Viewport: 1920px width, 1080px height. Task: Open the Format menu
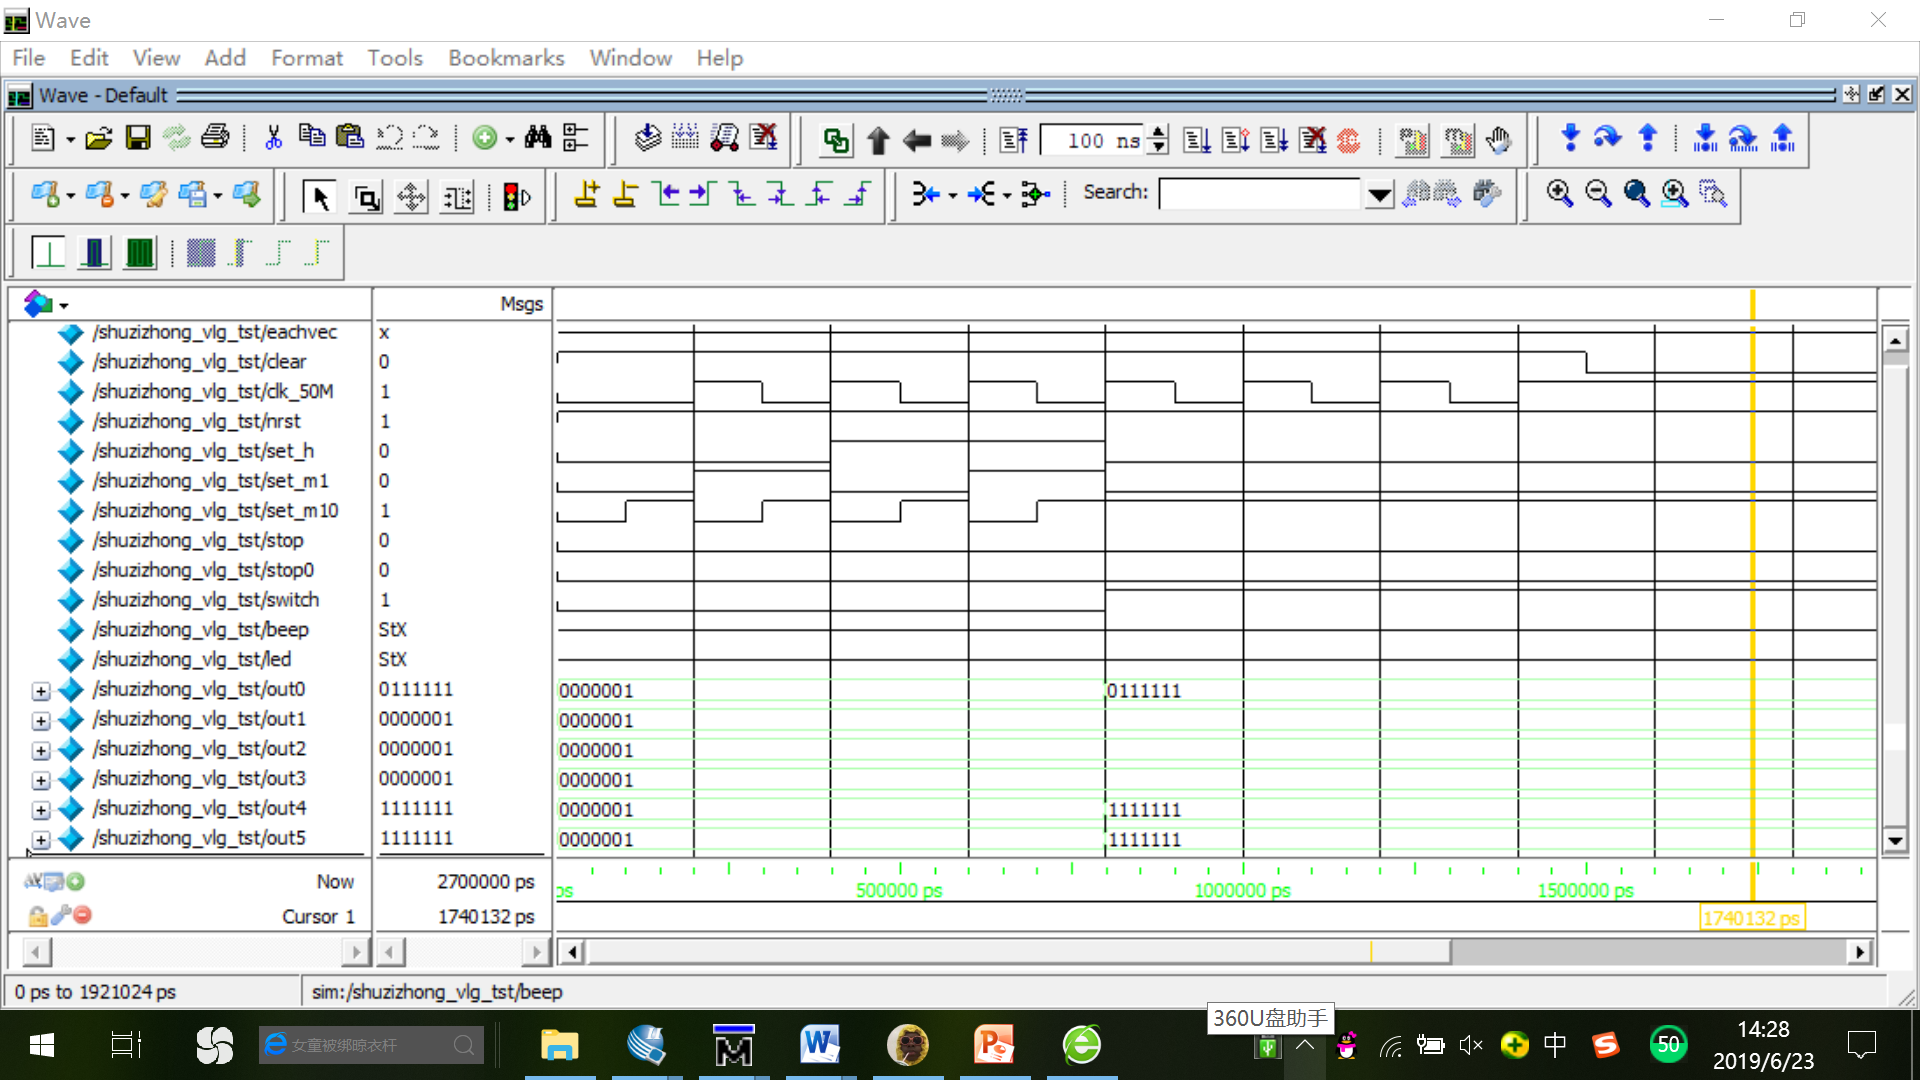click(306, 58)
